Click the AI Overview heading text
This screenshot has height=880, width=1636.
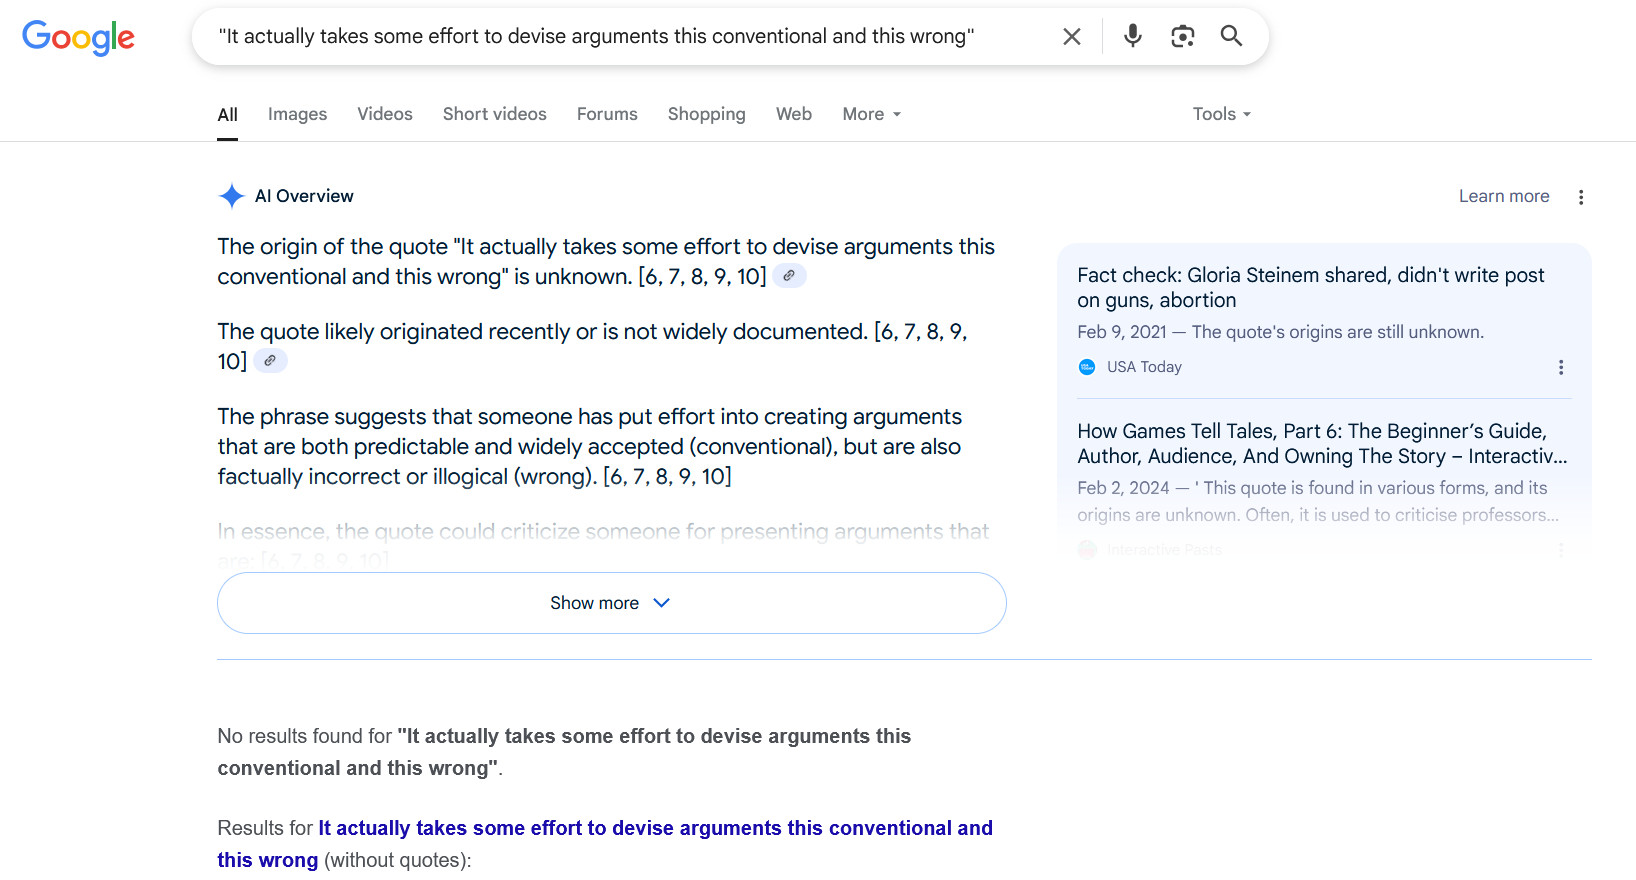[x=304, y=196]
